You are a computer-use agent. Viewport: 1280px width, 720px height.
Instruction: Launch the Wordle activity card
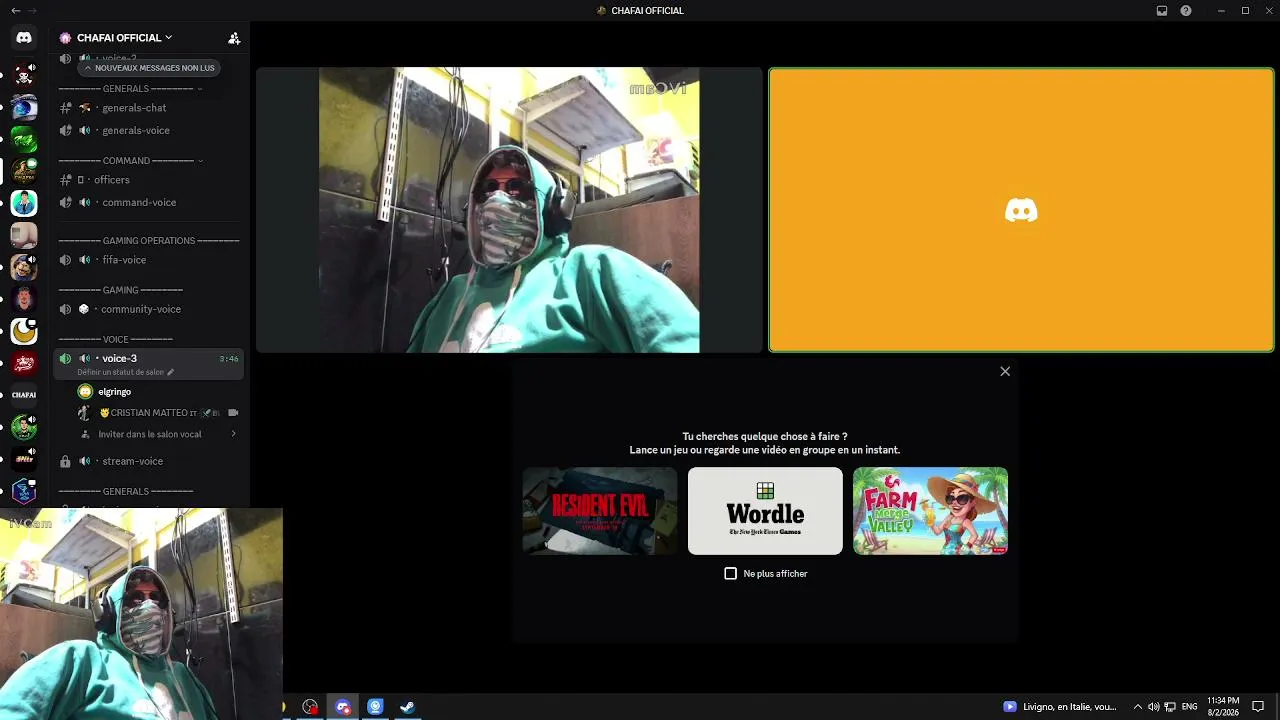(x=765, y=511)
